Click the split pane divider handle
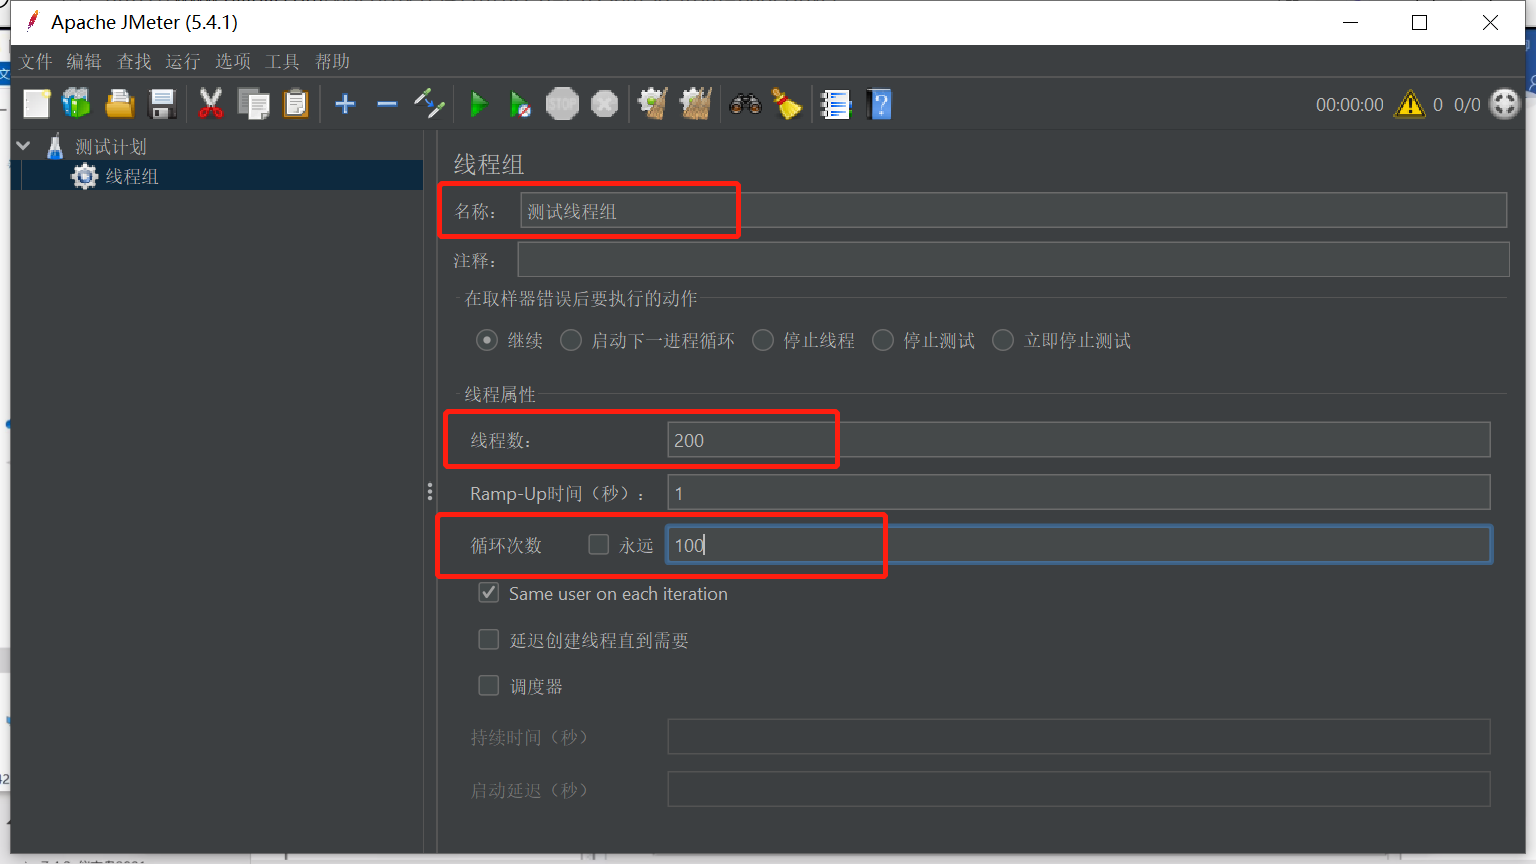Viewport: 1536px width, 864px height. 430,491
